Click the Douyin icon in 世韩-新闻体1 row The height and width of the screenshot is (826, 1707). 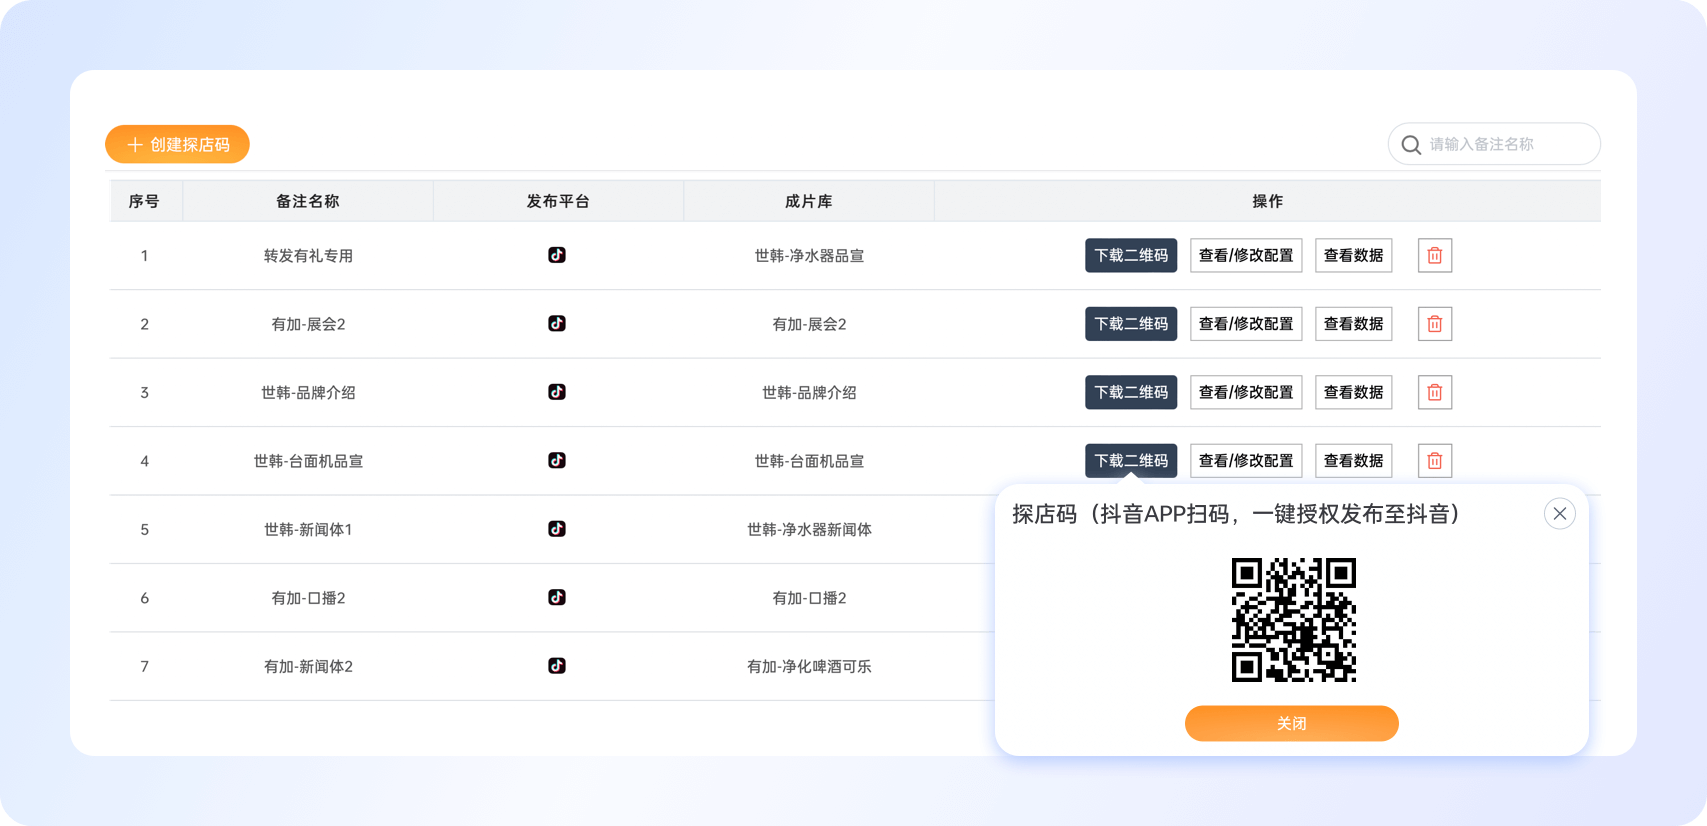click(x=557, y=529)
